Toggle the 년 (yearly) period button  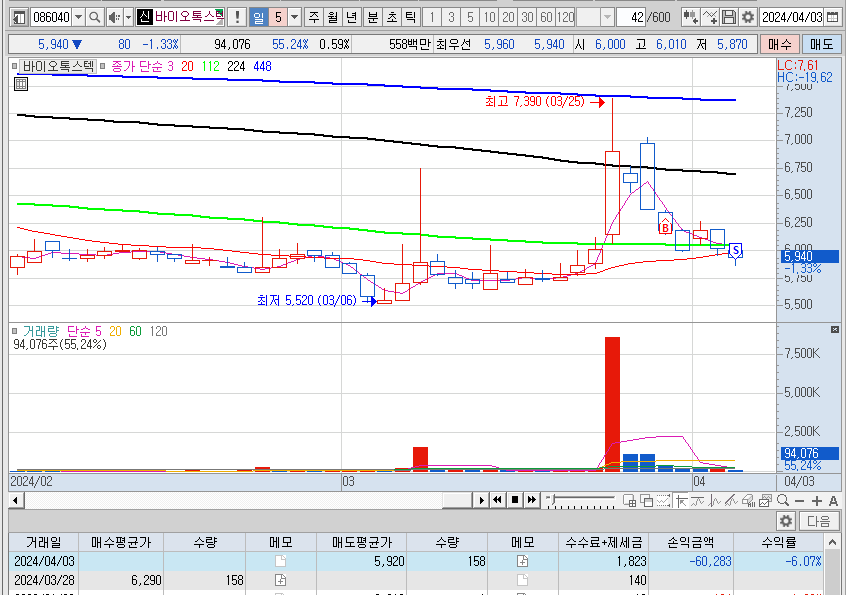pos(351,17)
